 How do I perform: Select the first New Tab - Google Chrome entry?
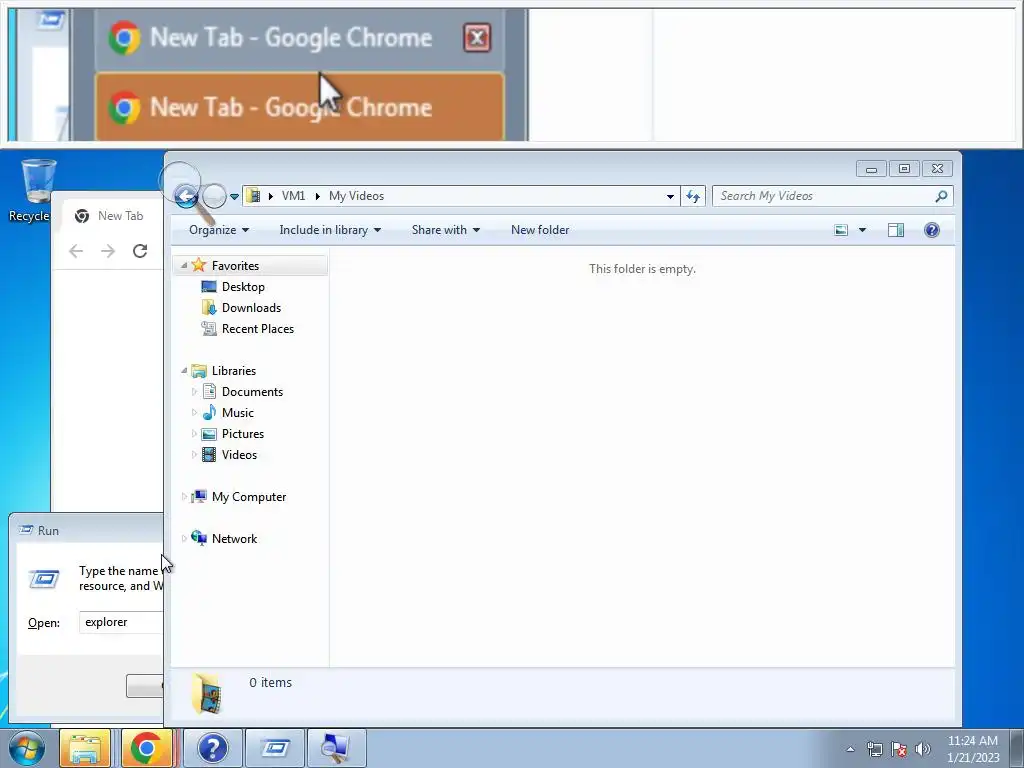(x=291, y=38)
